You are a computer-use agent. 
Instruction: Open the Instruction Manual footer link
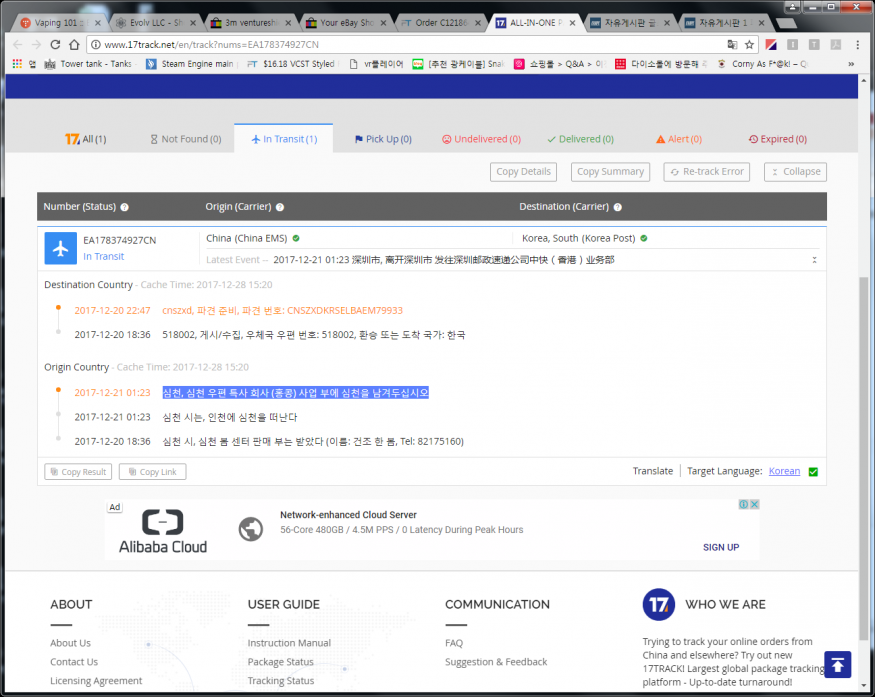click(289, 643)
